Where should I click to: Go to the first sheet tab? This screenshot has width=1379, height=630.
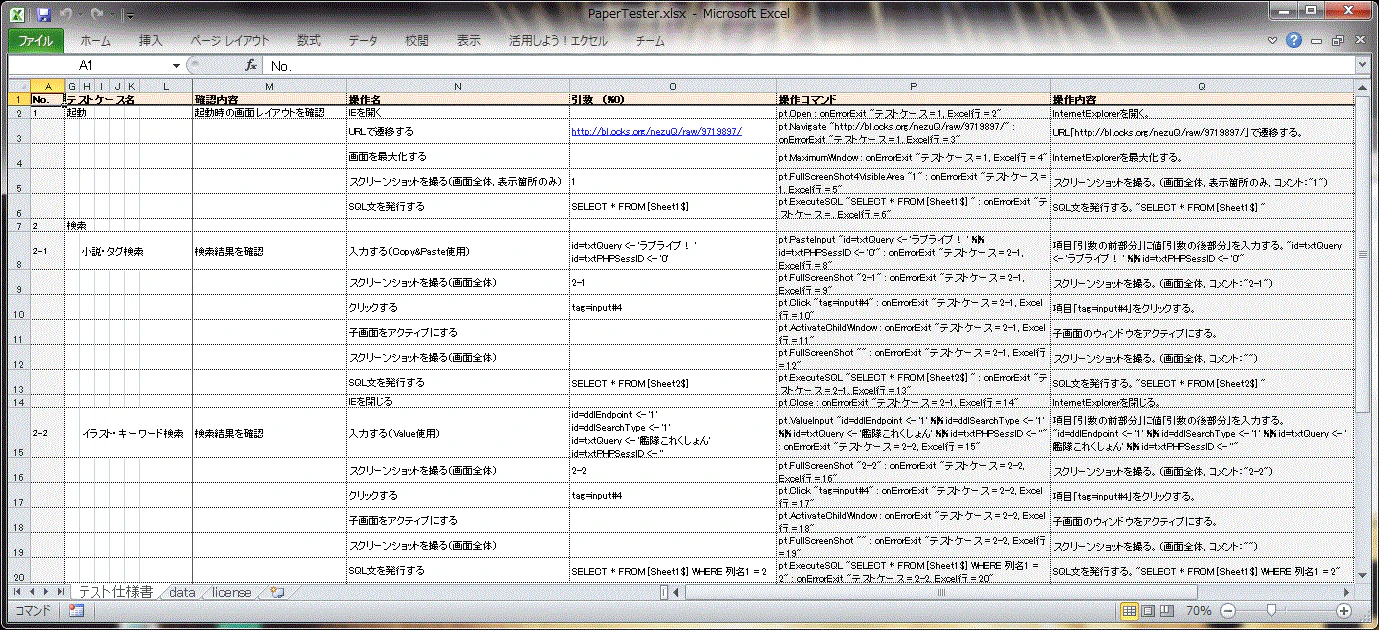point(17,592)
